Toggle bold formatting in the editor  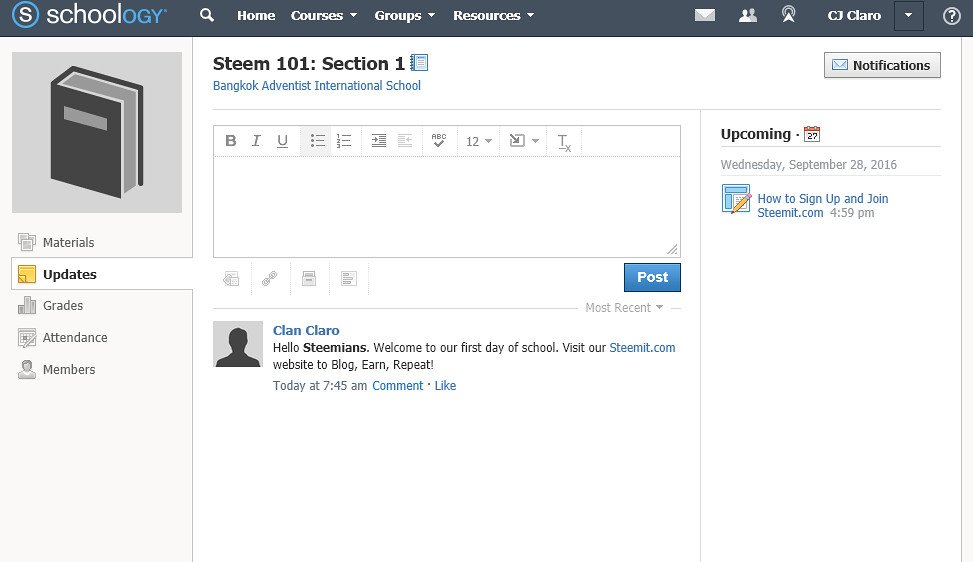231,141
